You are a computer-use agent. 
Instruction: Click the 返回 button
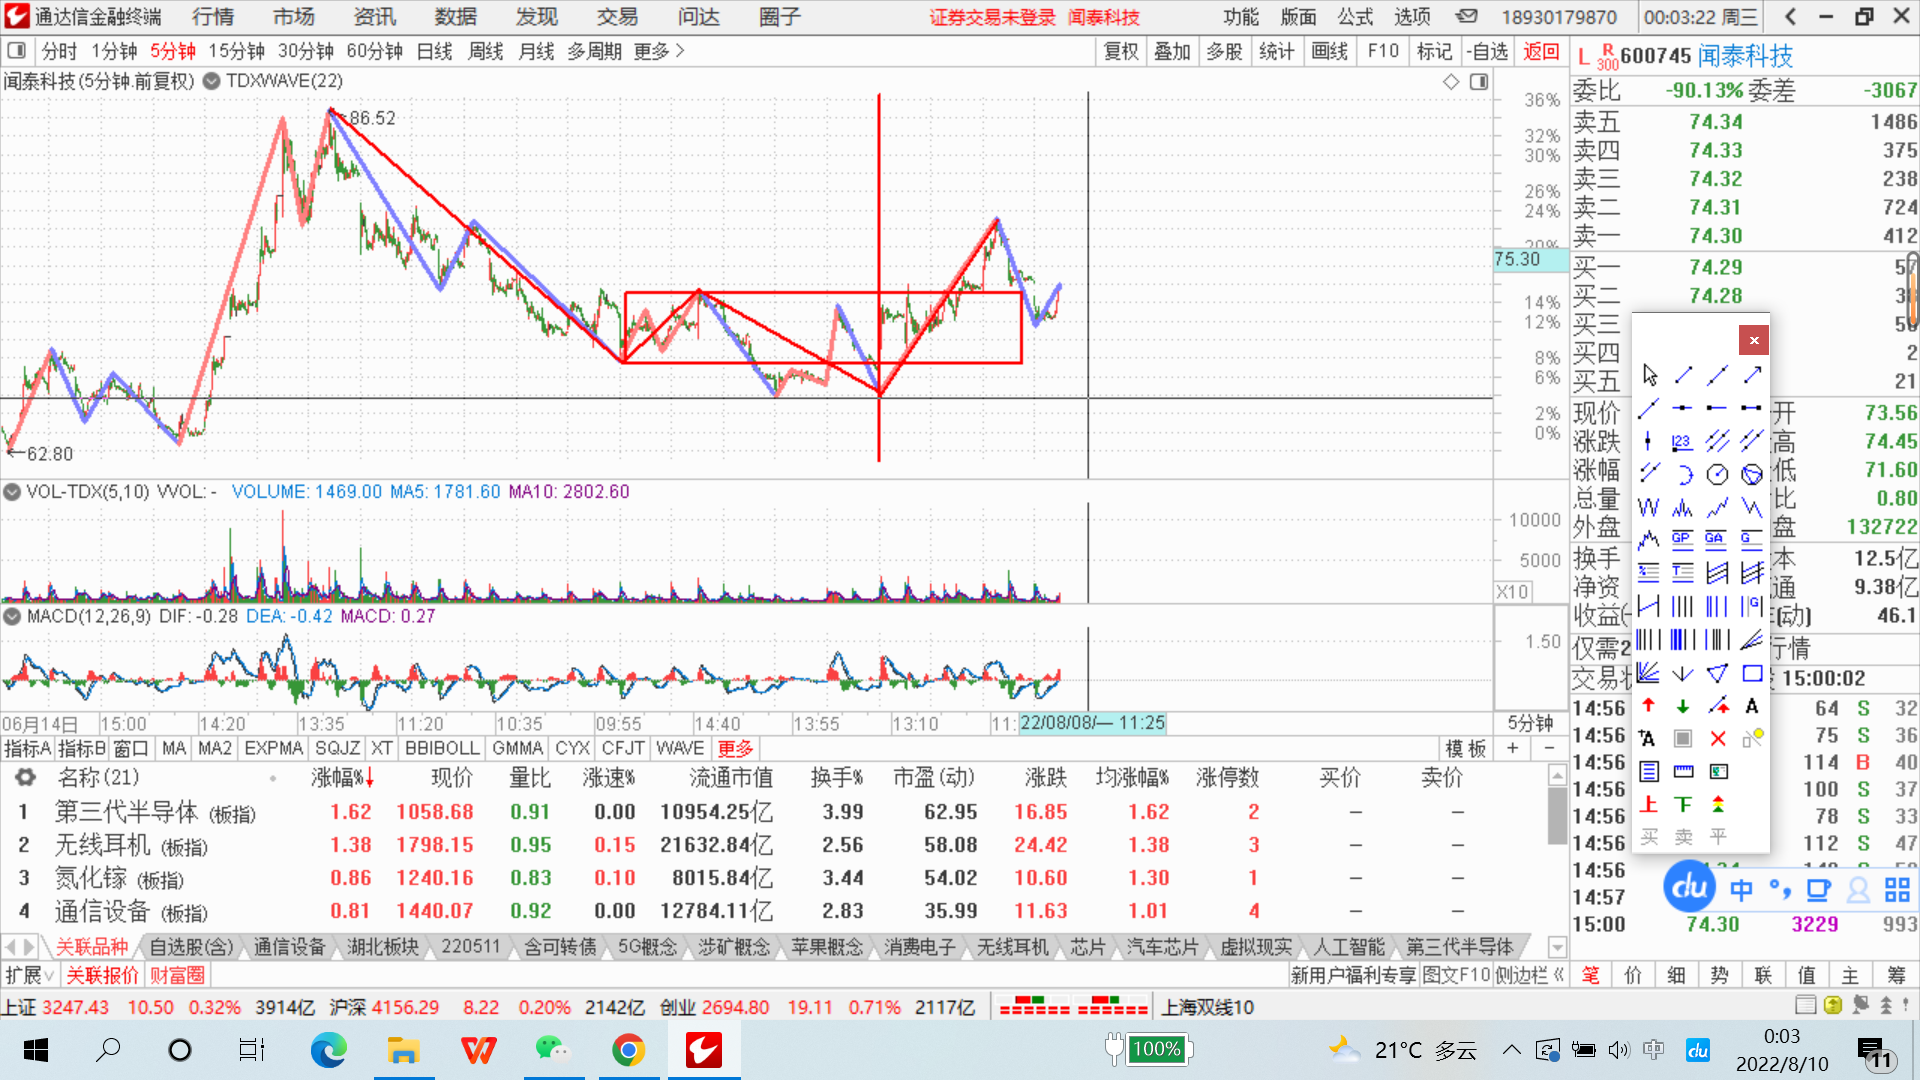pos(1540,51)
